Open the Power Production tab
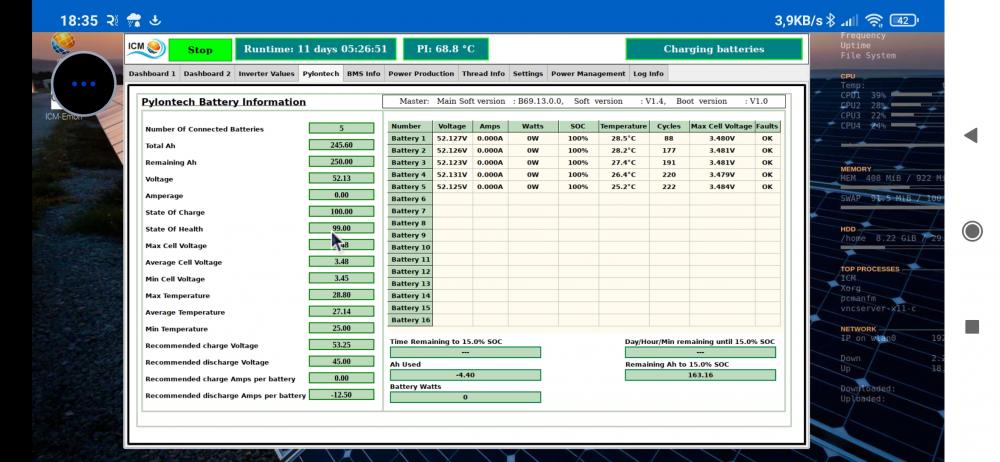The height and width of the screenshot is (462, 1000). 421,73
